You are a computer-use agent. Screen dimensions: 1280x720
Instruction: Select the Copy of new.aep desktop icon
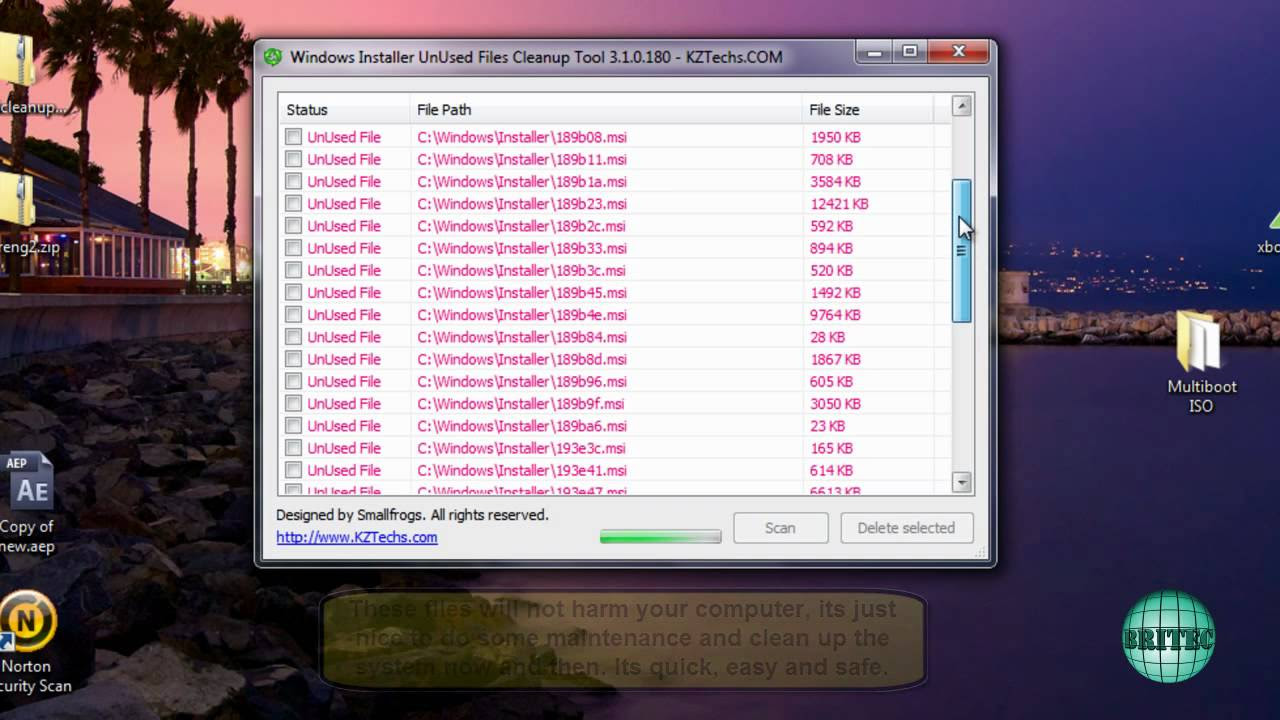pyautogui.click(x=27, y=504)
